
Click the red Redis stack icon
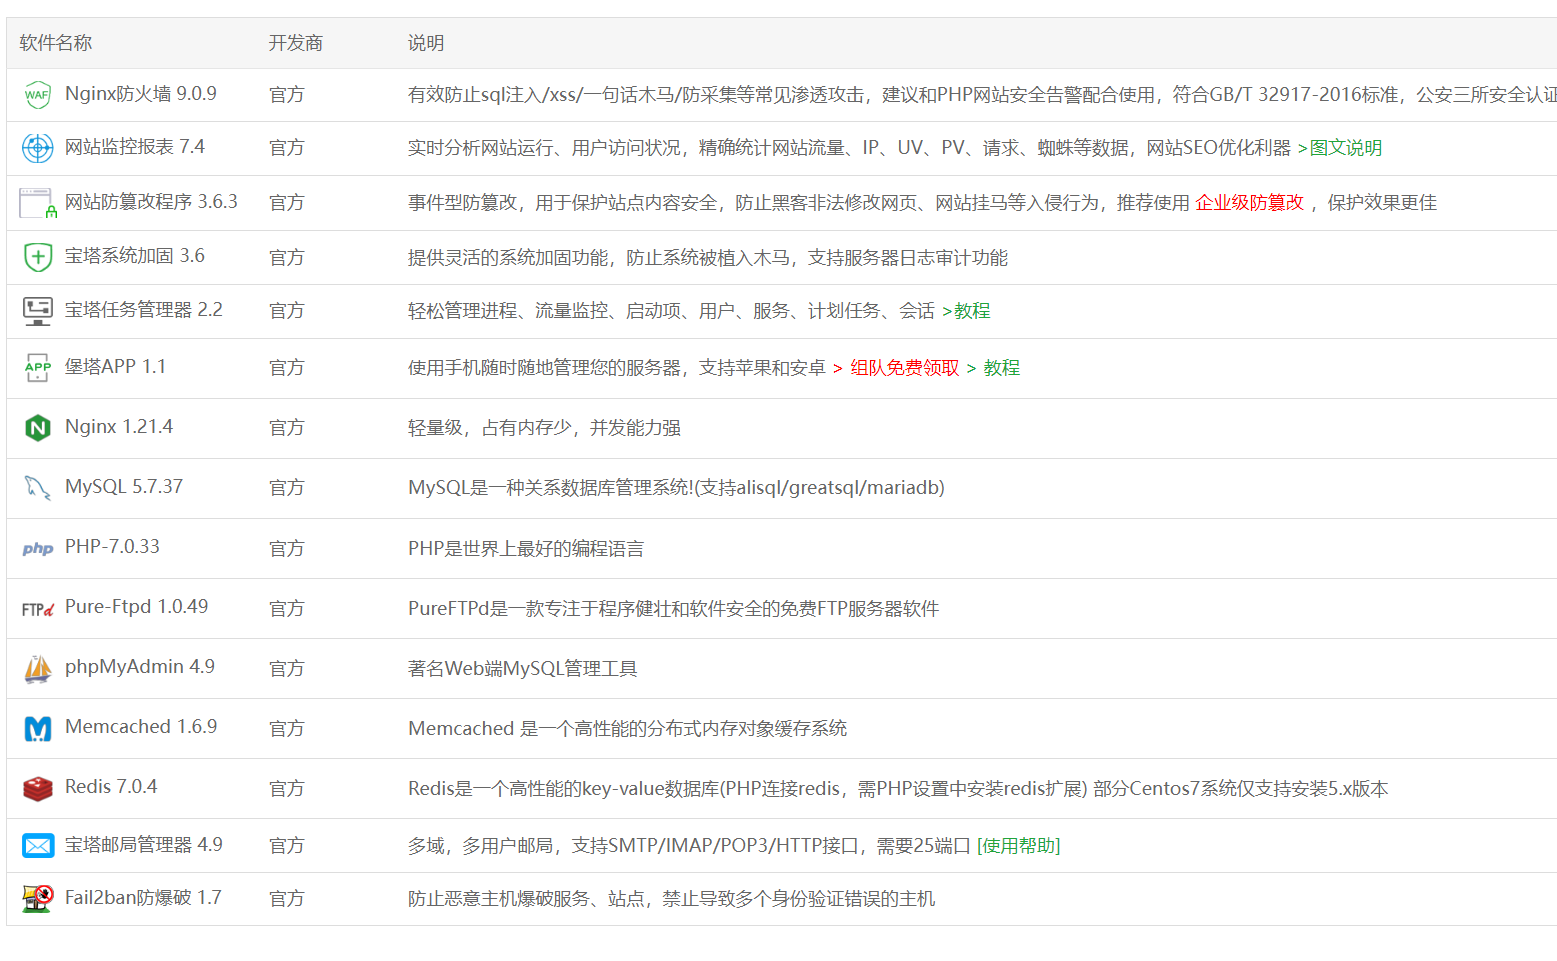[37, 789]
